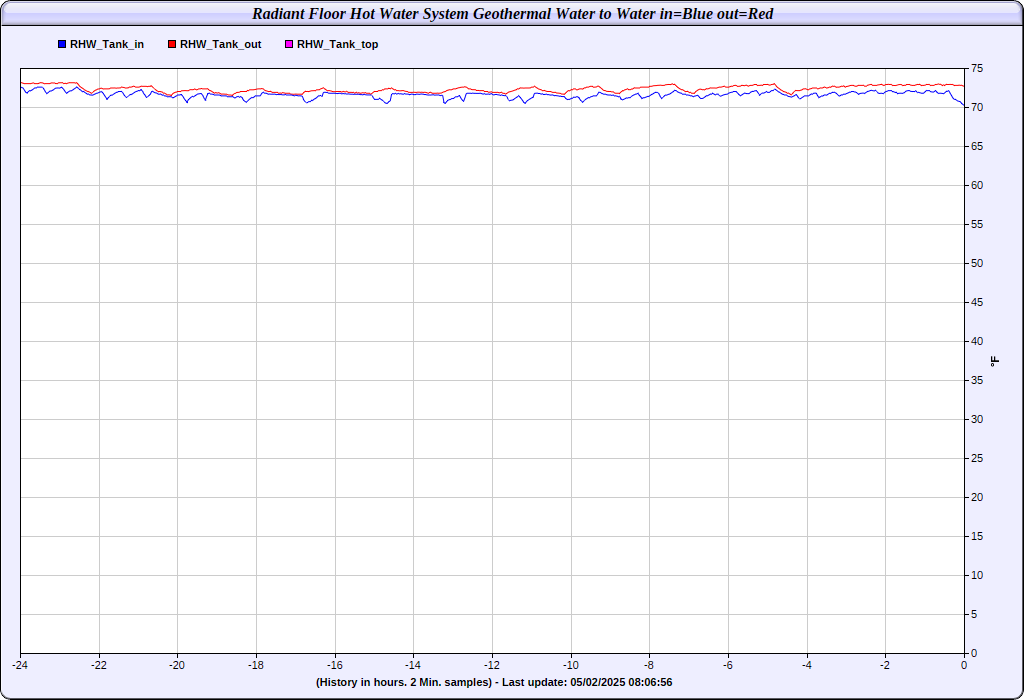Select the -22 hour x-axis label

coord(99,665)
